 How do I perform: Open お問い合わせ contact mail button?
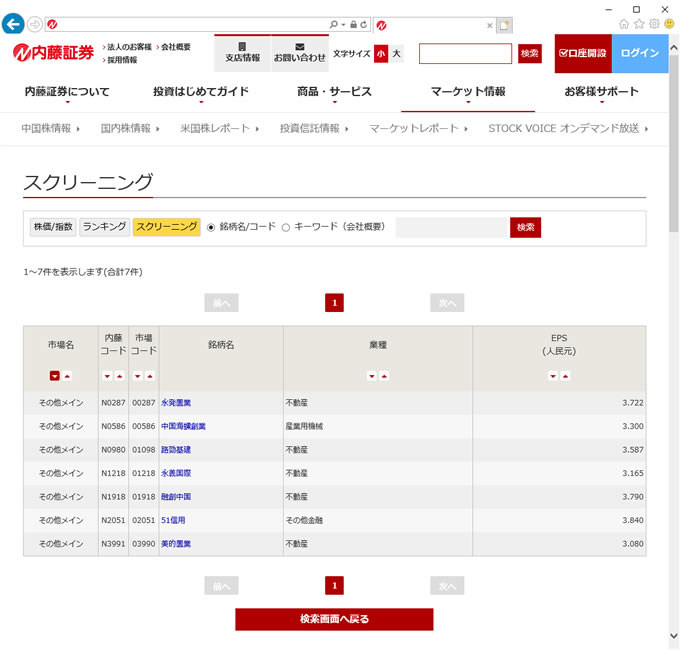coord(300,53)
